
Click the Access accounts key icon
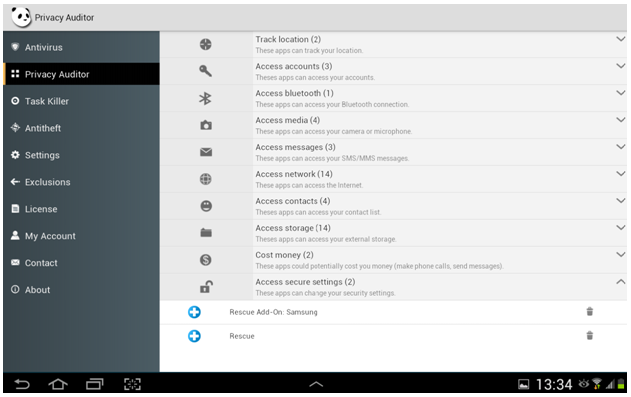pos(206,71)
